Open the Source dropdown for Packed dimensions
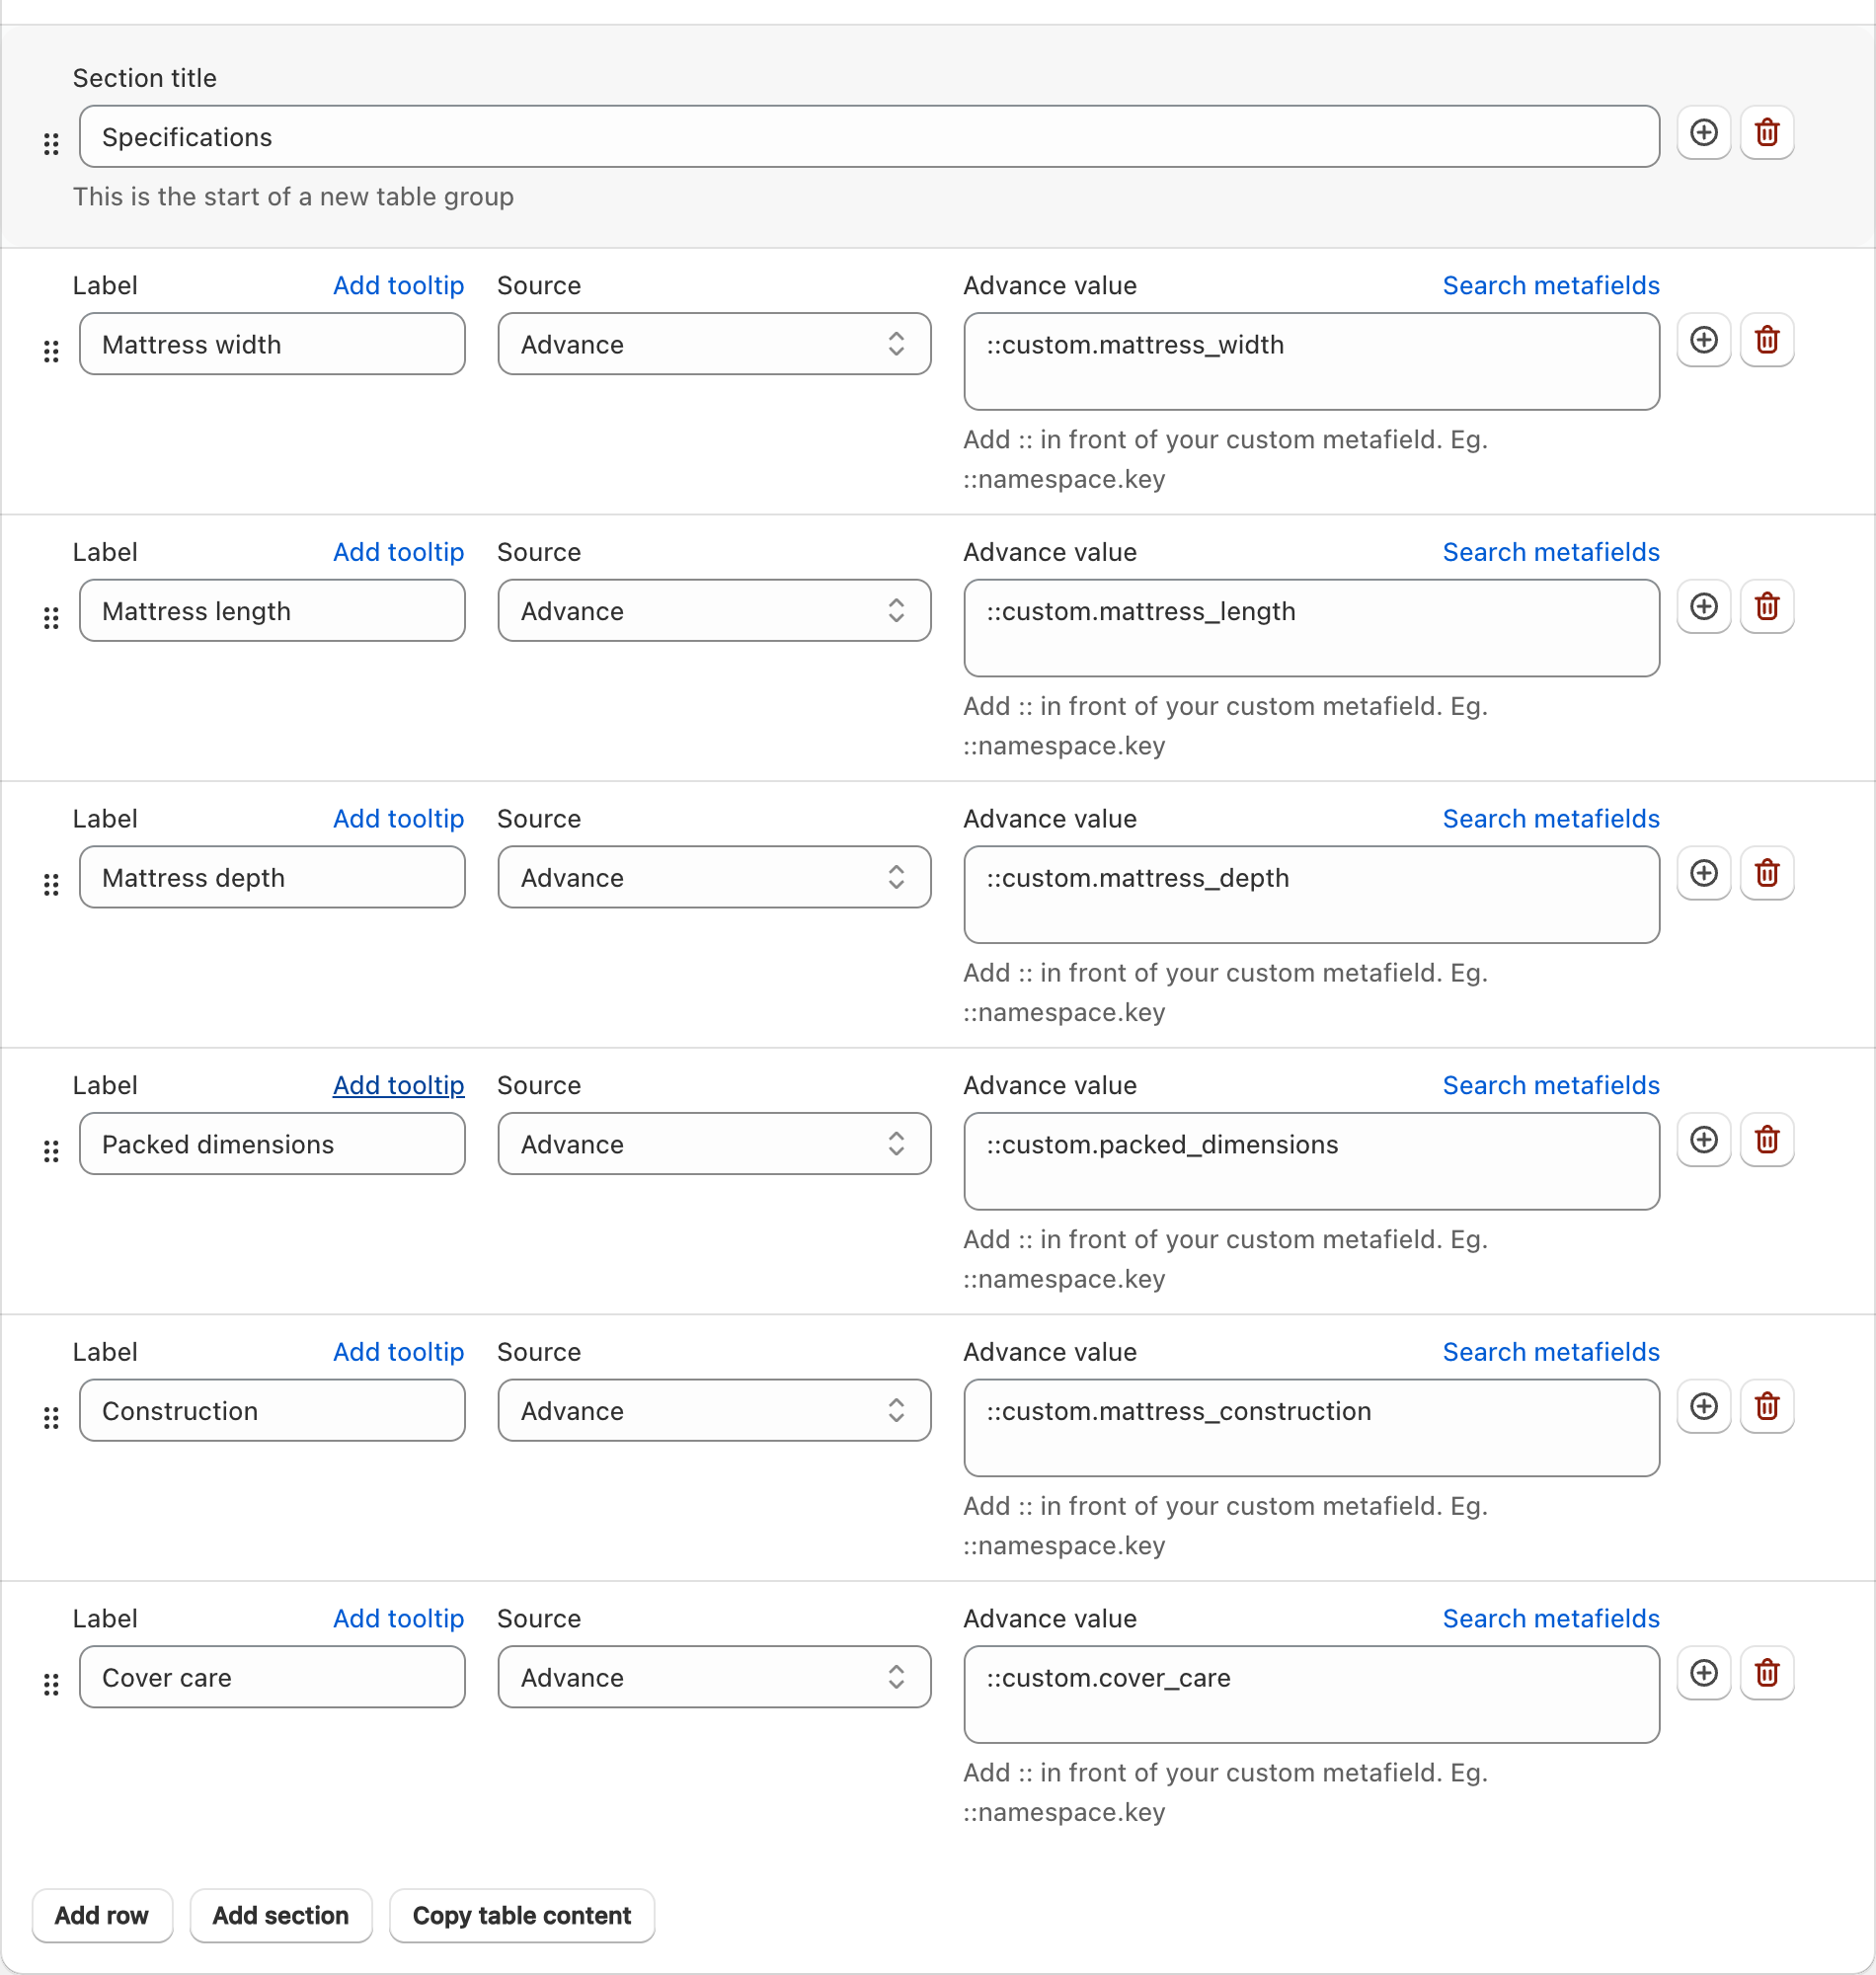 [714, 1145]
